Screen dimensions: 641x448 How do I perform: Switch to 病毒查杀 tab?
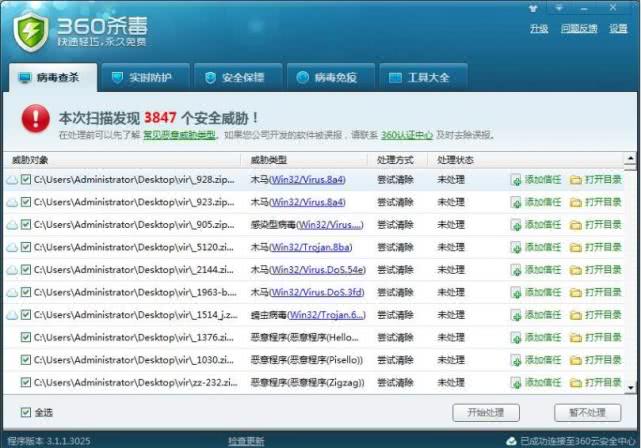(53, 77)
